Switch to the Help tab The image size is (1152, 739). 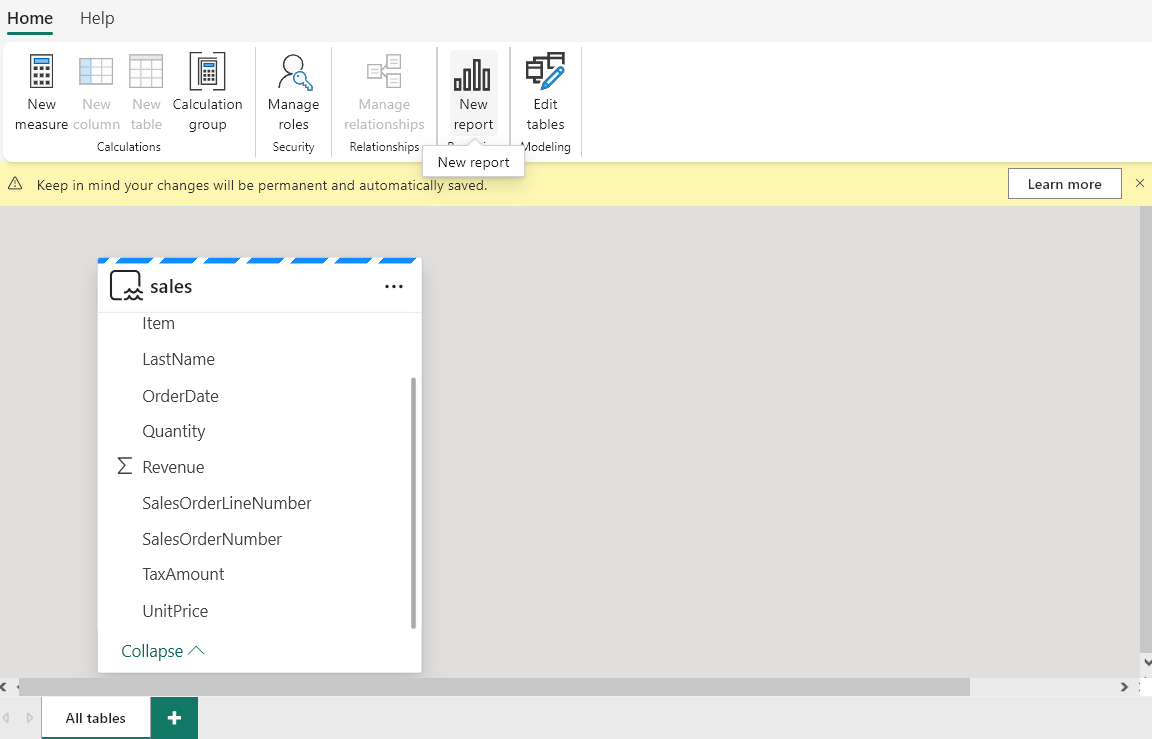pos(97,18)
